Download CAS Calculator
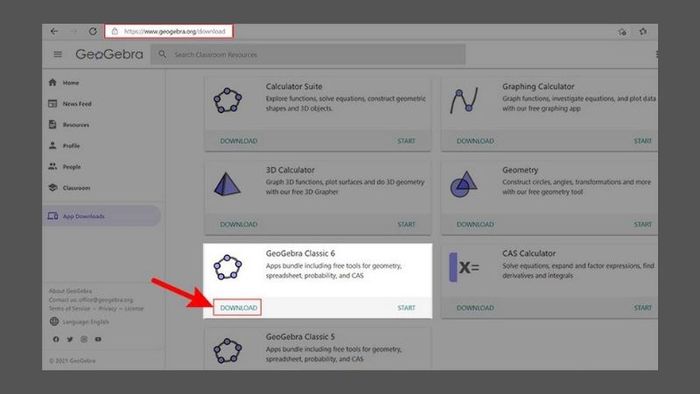 475,308
